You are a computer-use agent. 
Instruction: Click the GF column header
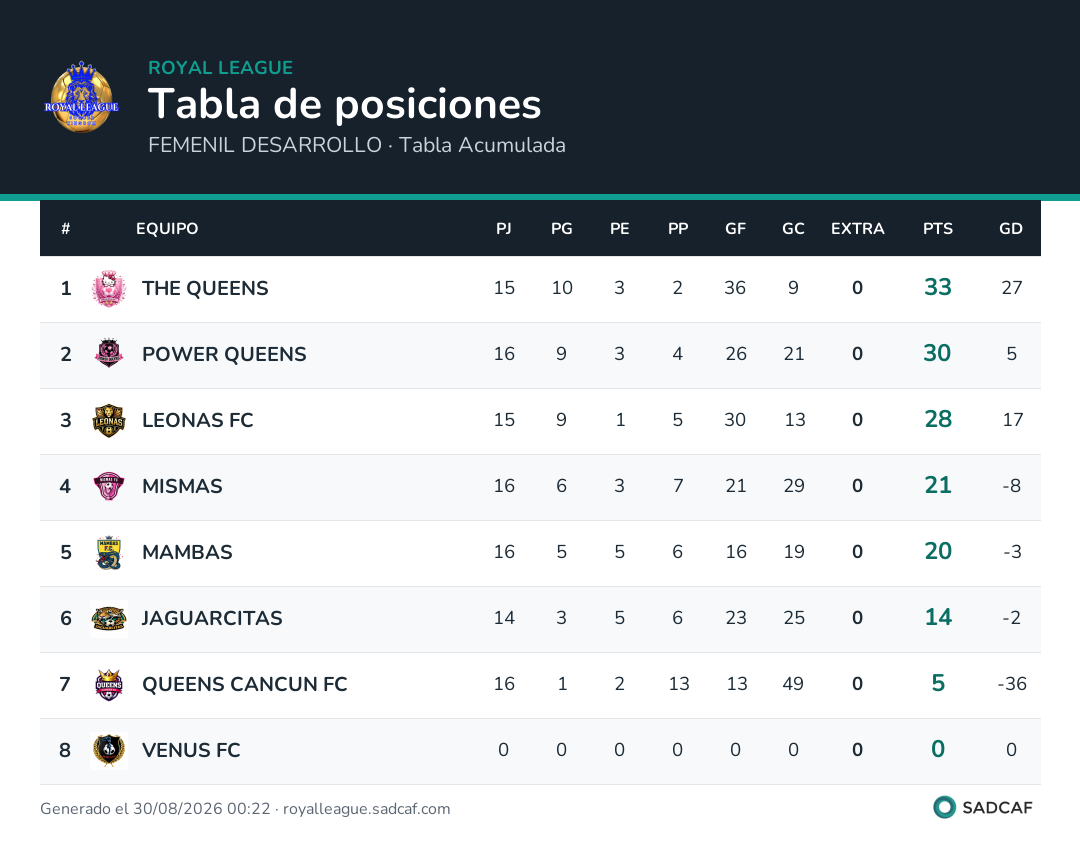coord(735,229)
